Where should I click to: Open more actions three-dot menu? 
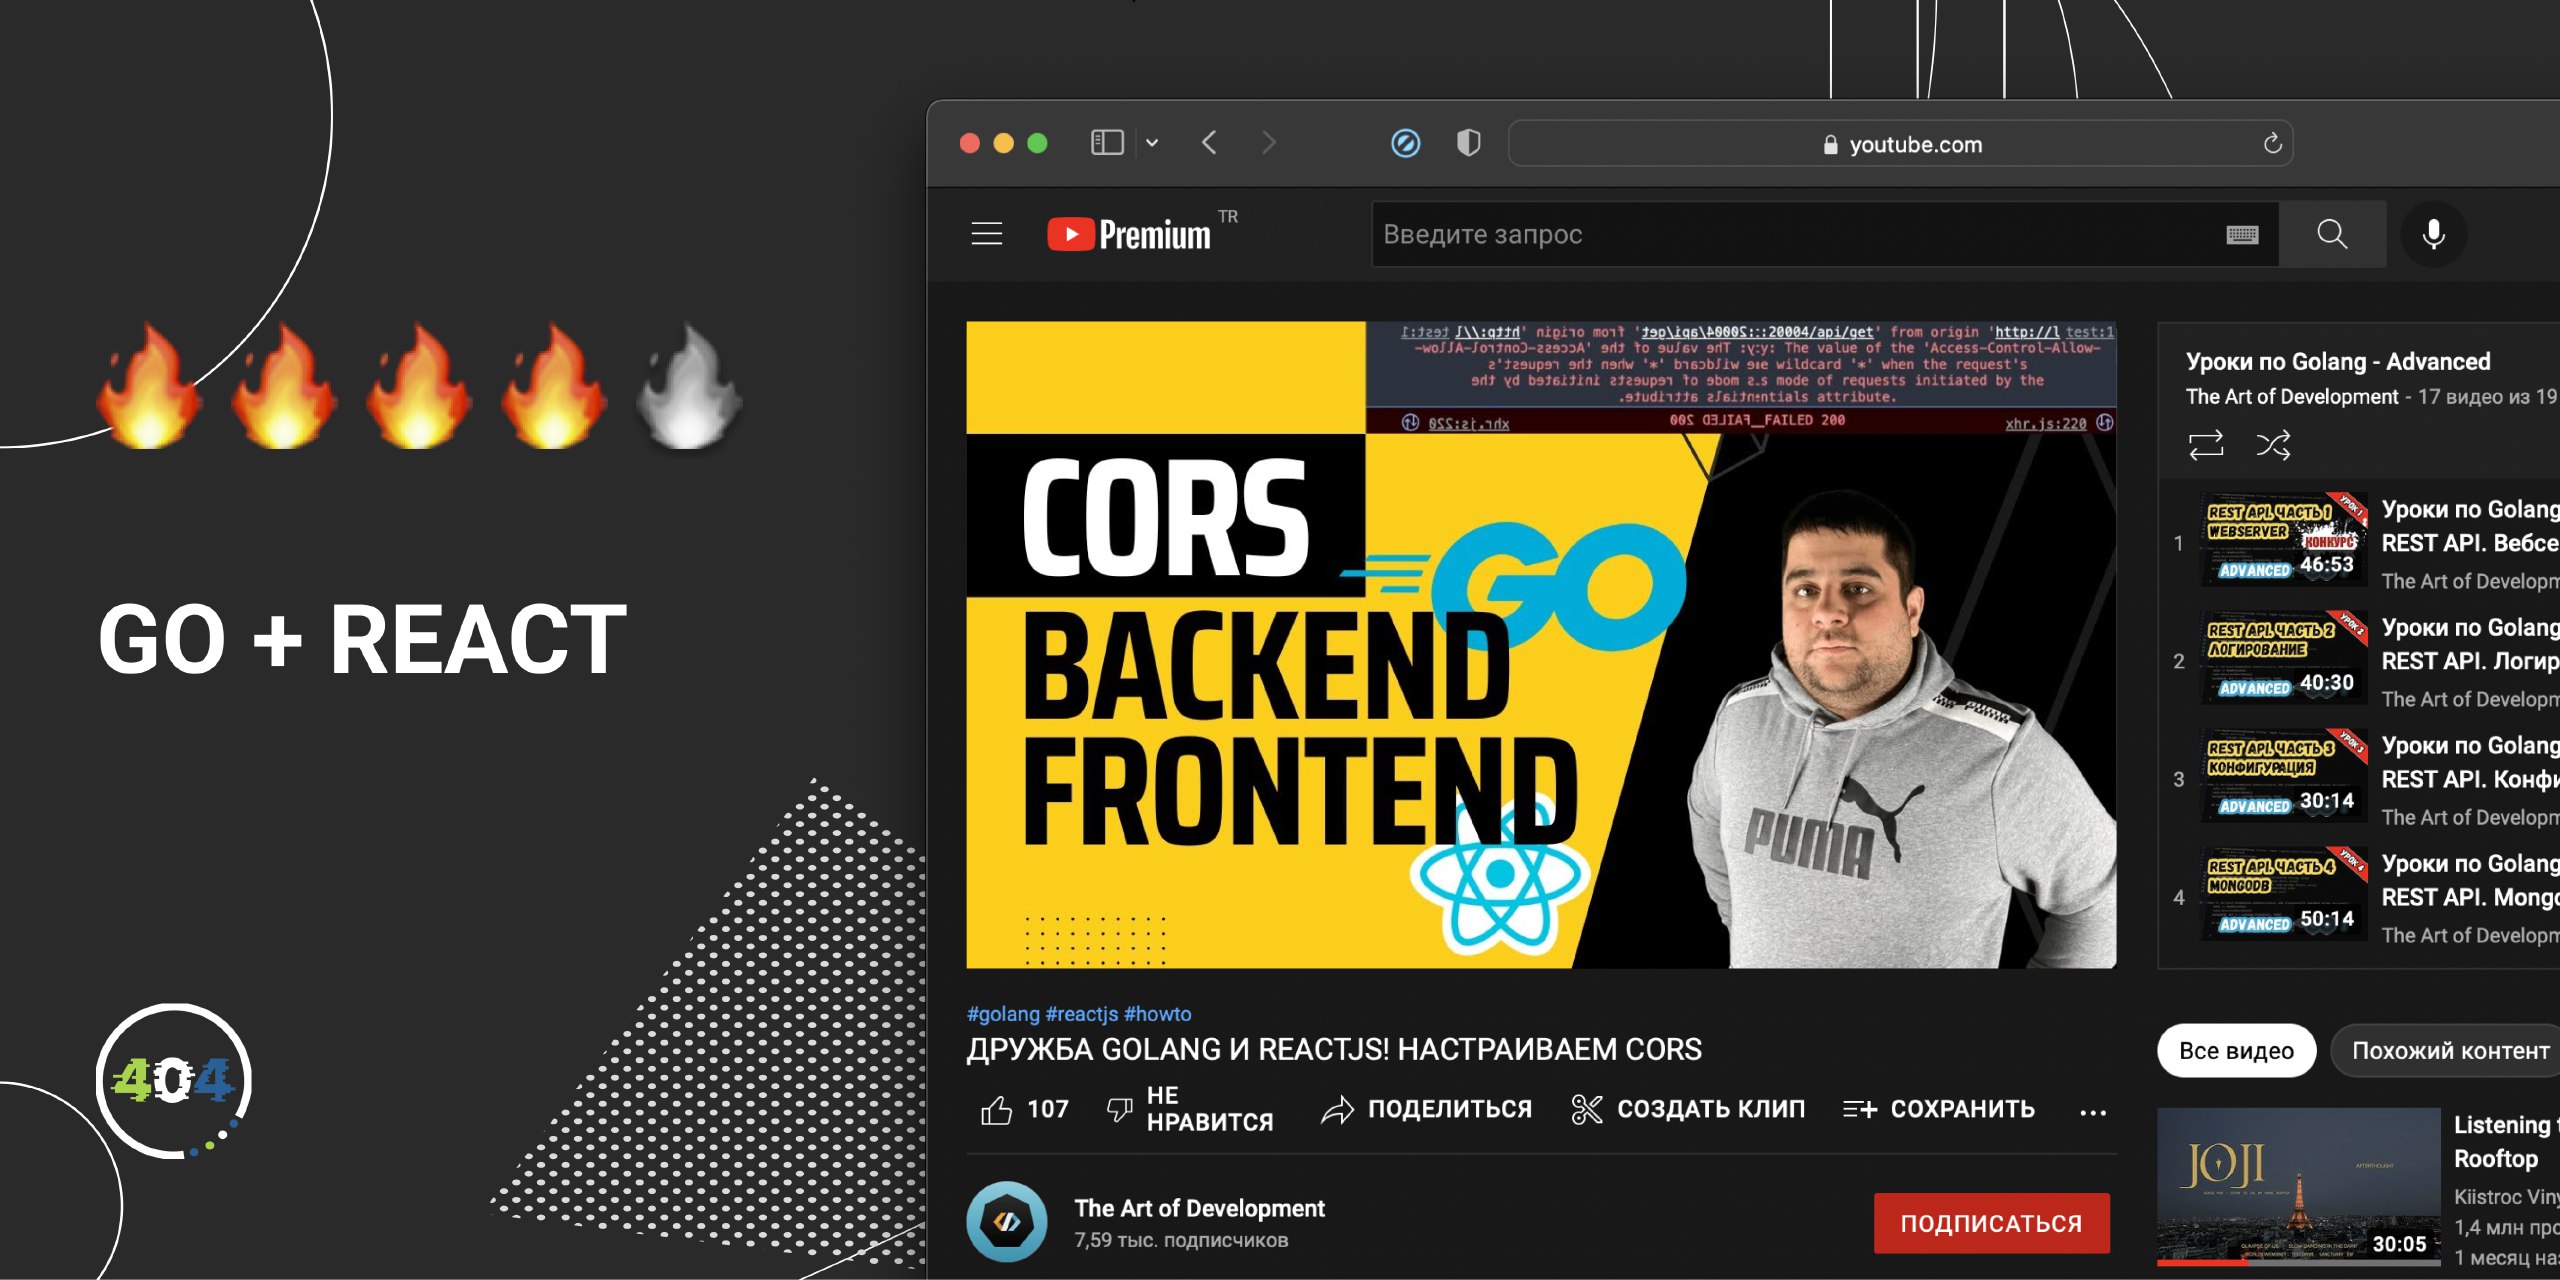pos(2093,1112)
